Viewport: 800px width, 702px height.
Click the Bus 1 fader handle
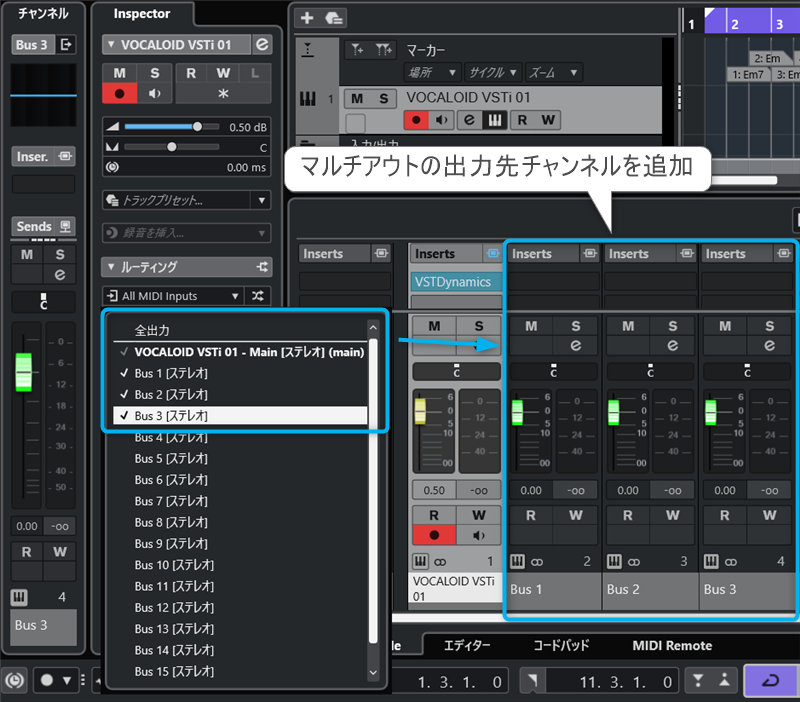(x=517, y=412)
